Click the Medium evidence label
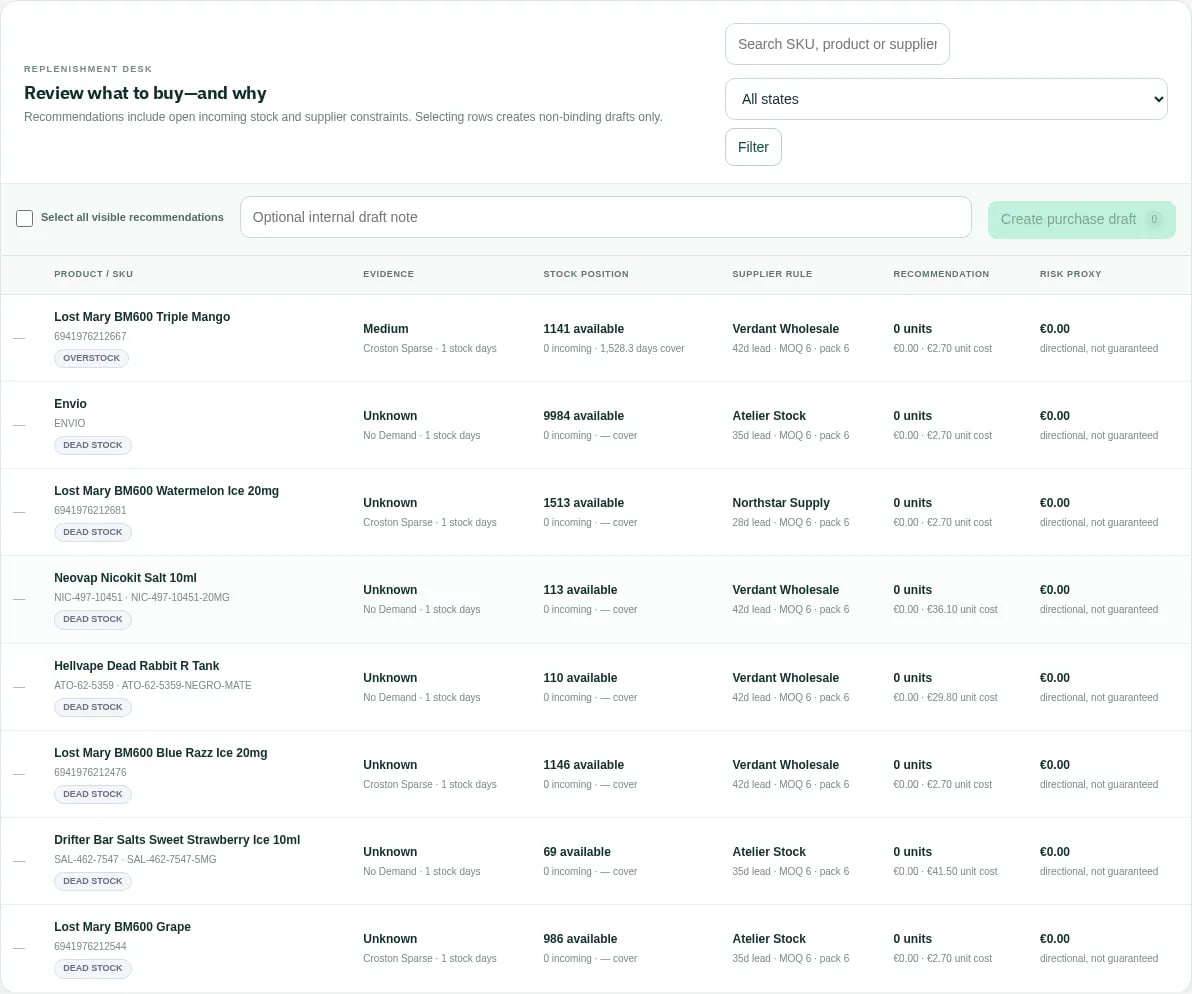The width and height of the screenshot is (1192, 994). (x=385, y=329)
